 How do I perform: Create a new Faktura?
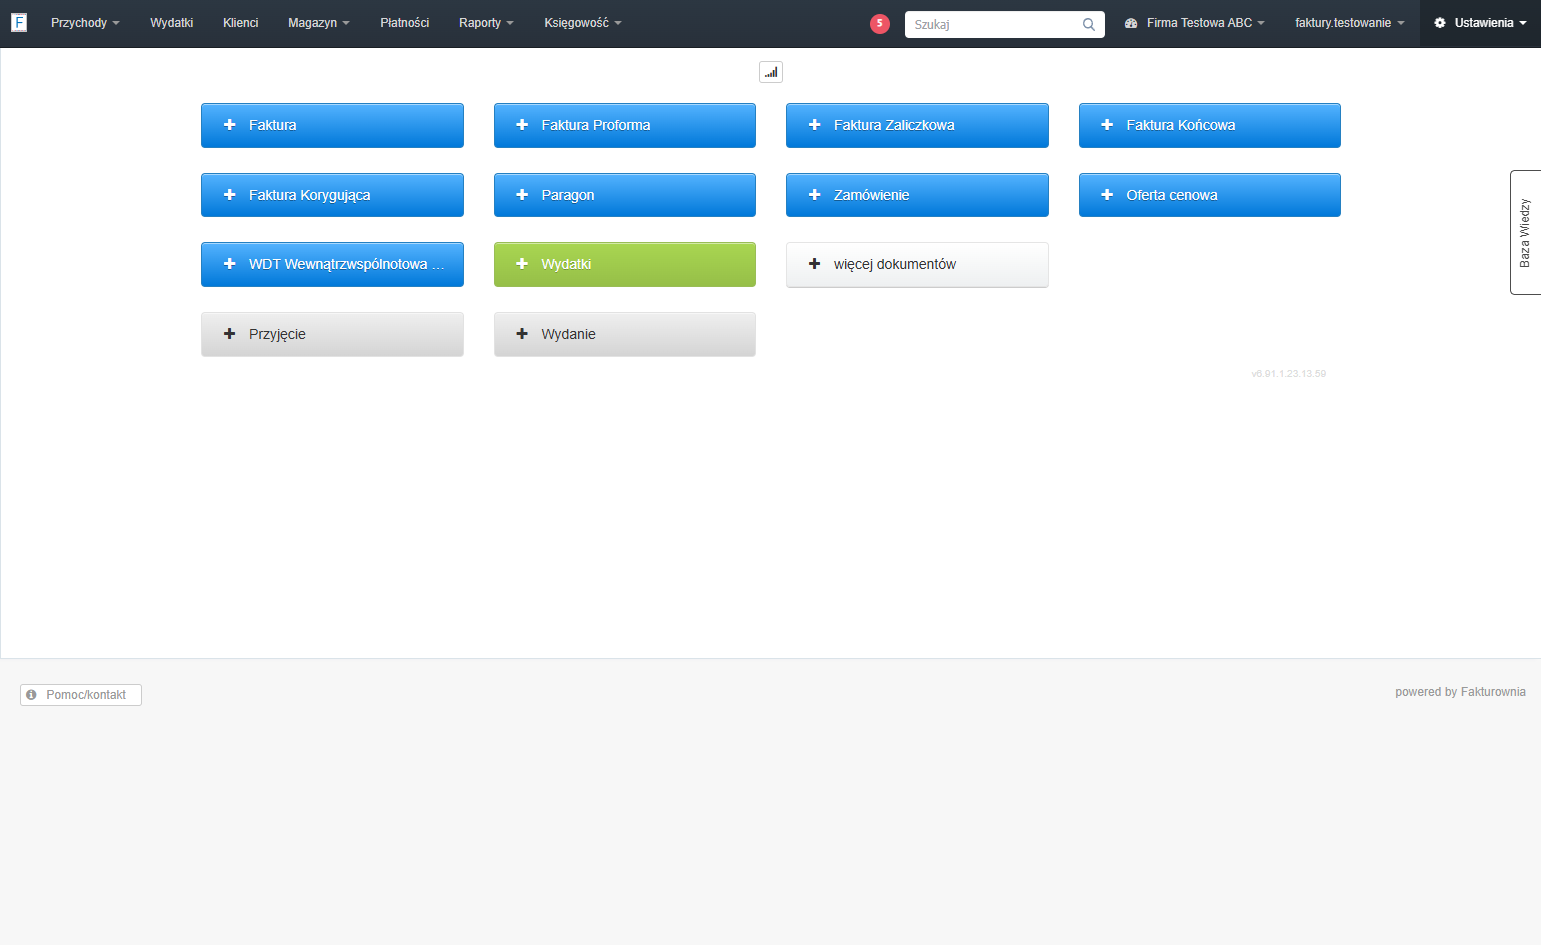click(x=332, y=125)
